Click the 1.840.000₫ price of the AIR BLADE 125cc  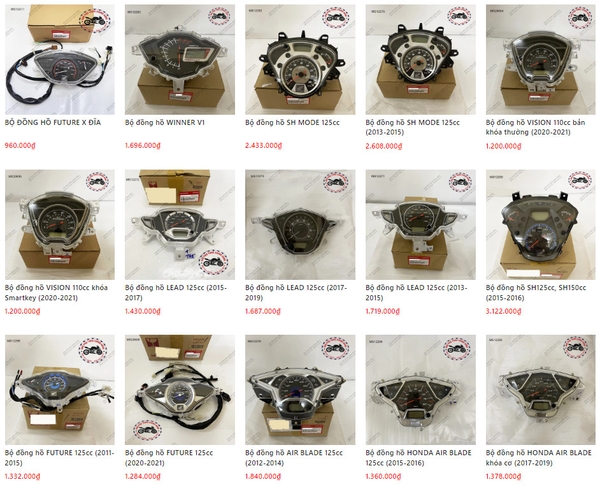(x=263, y=476)
